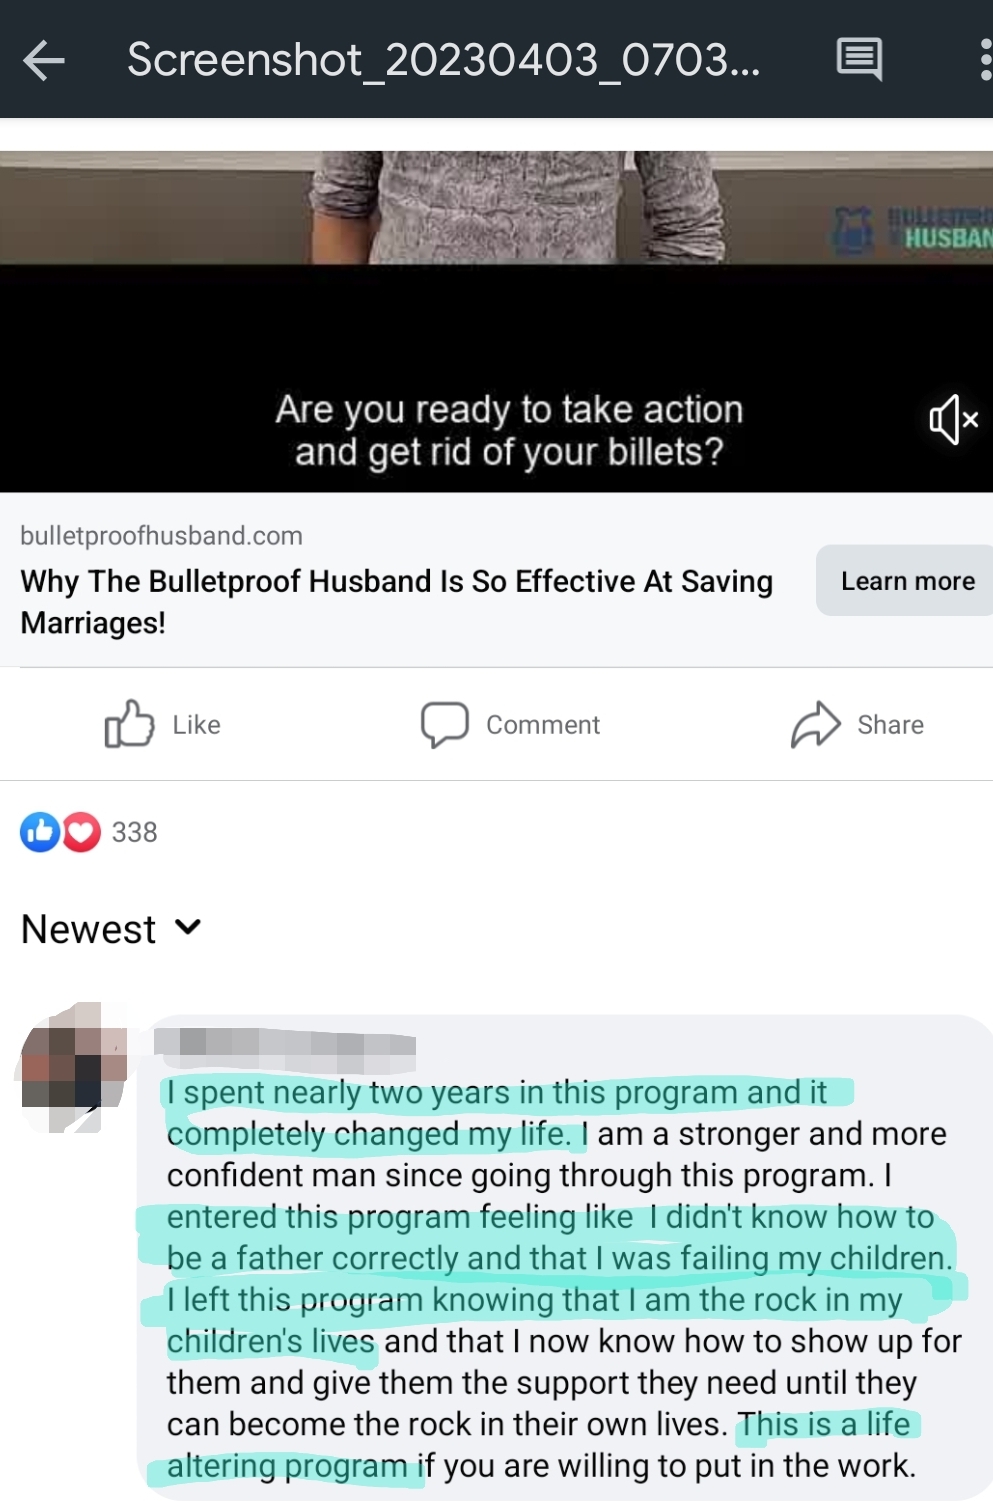
Task: Click the Comment speech bubble icon
Action: pos(444,724)
